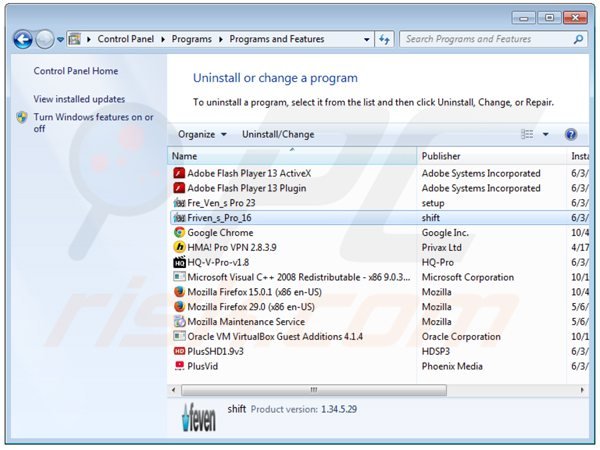The height and width of the screenshot is (450, 600).
Task: Click the refresh button beside address bar
Action: click(385, 39)
